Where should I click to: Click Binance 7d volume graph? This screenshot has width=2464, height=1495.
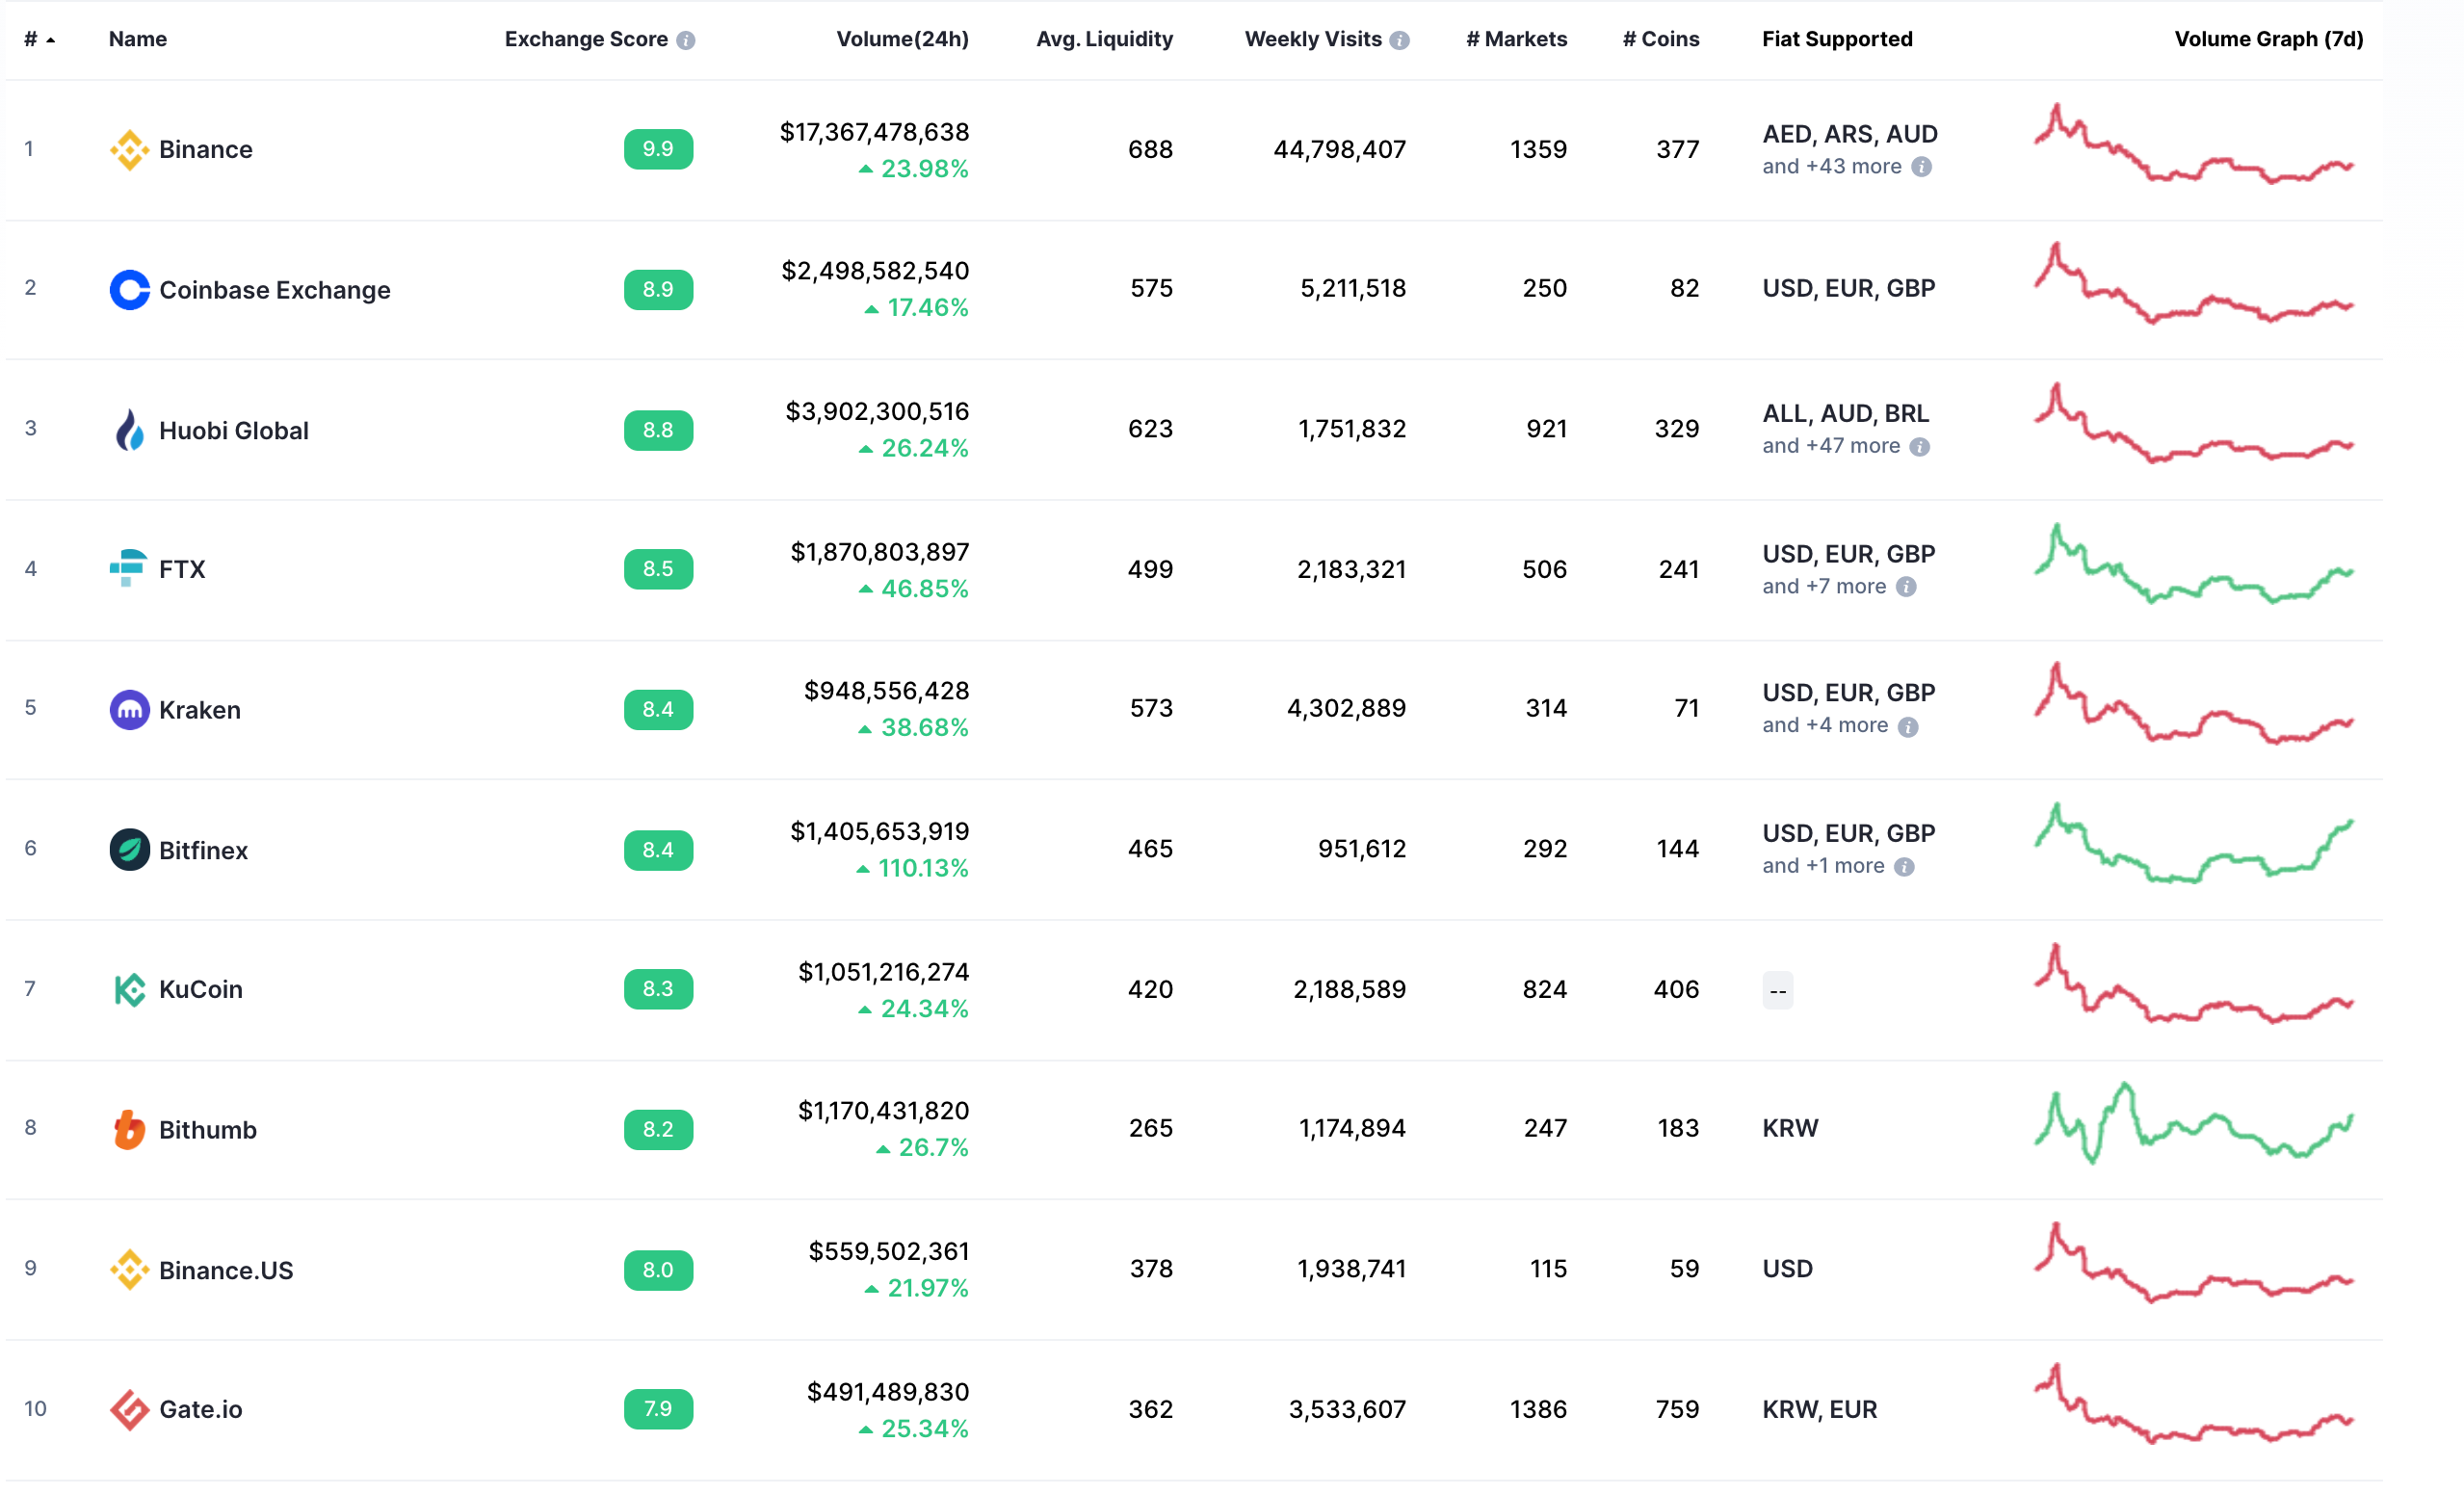2194,143
